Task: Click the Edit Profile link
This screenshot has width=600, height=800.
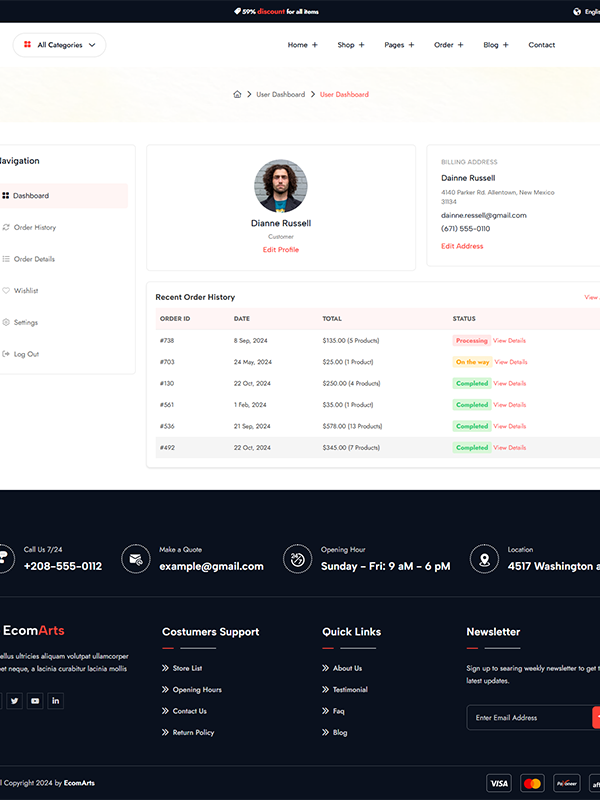Action: pyautogui.click(x=281, y=250)
